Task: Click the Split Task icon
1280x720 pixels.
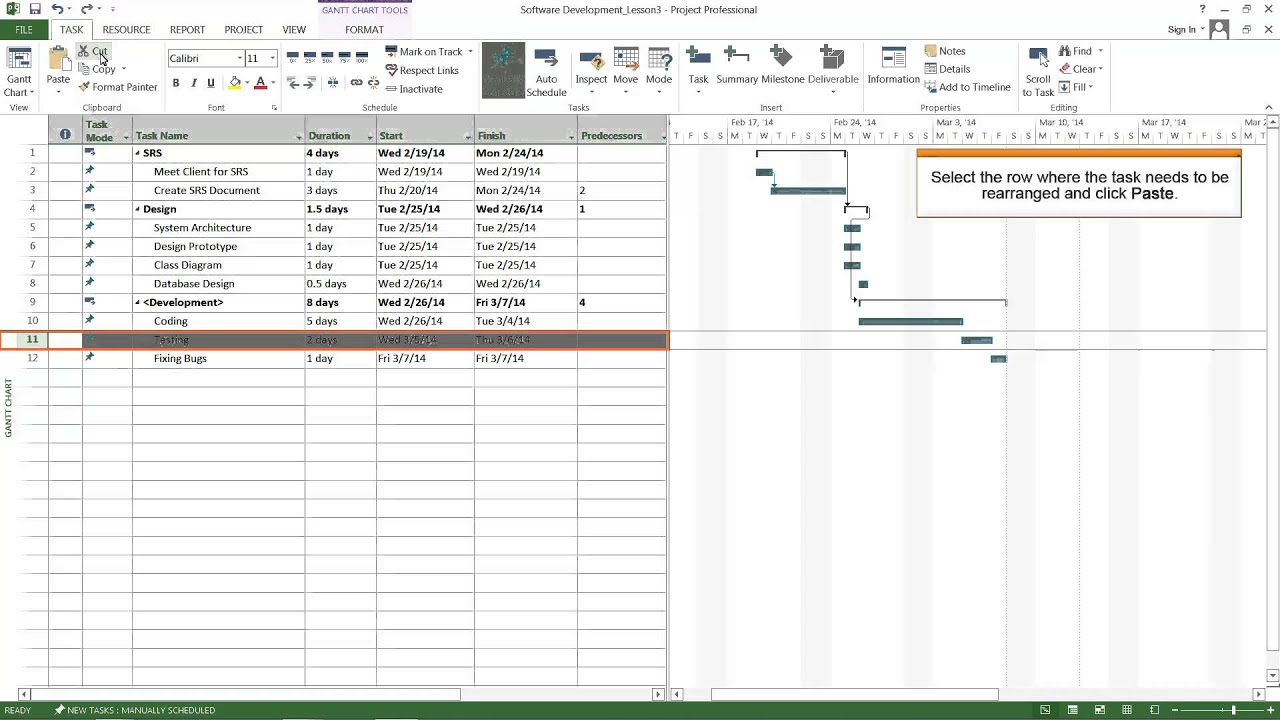Action: pyautogui.click(x=332, y=83)
